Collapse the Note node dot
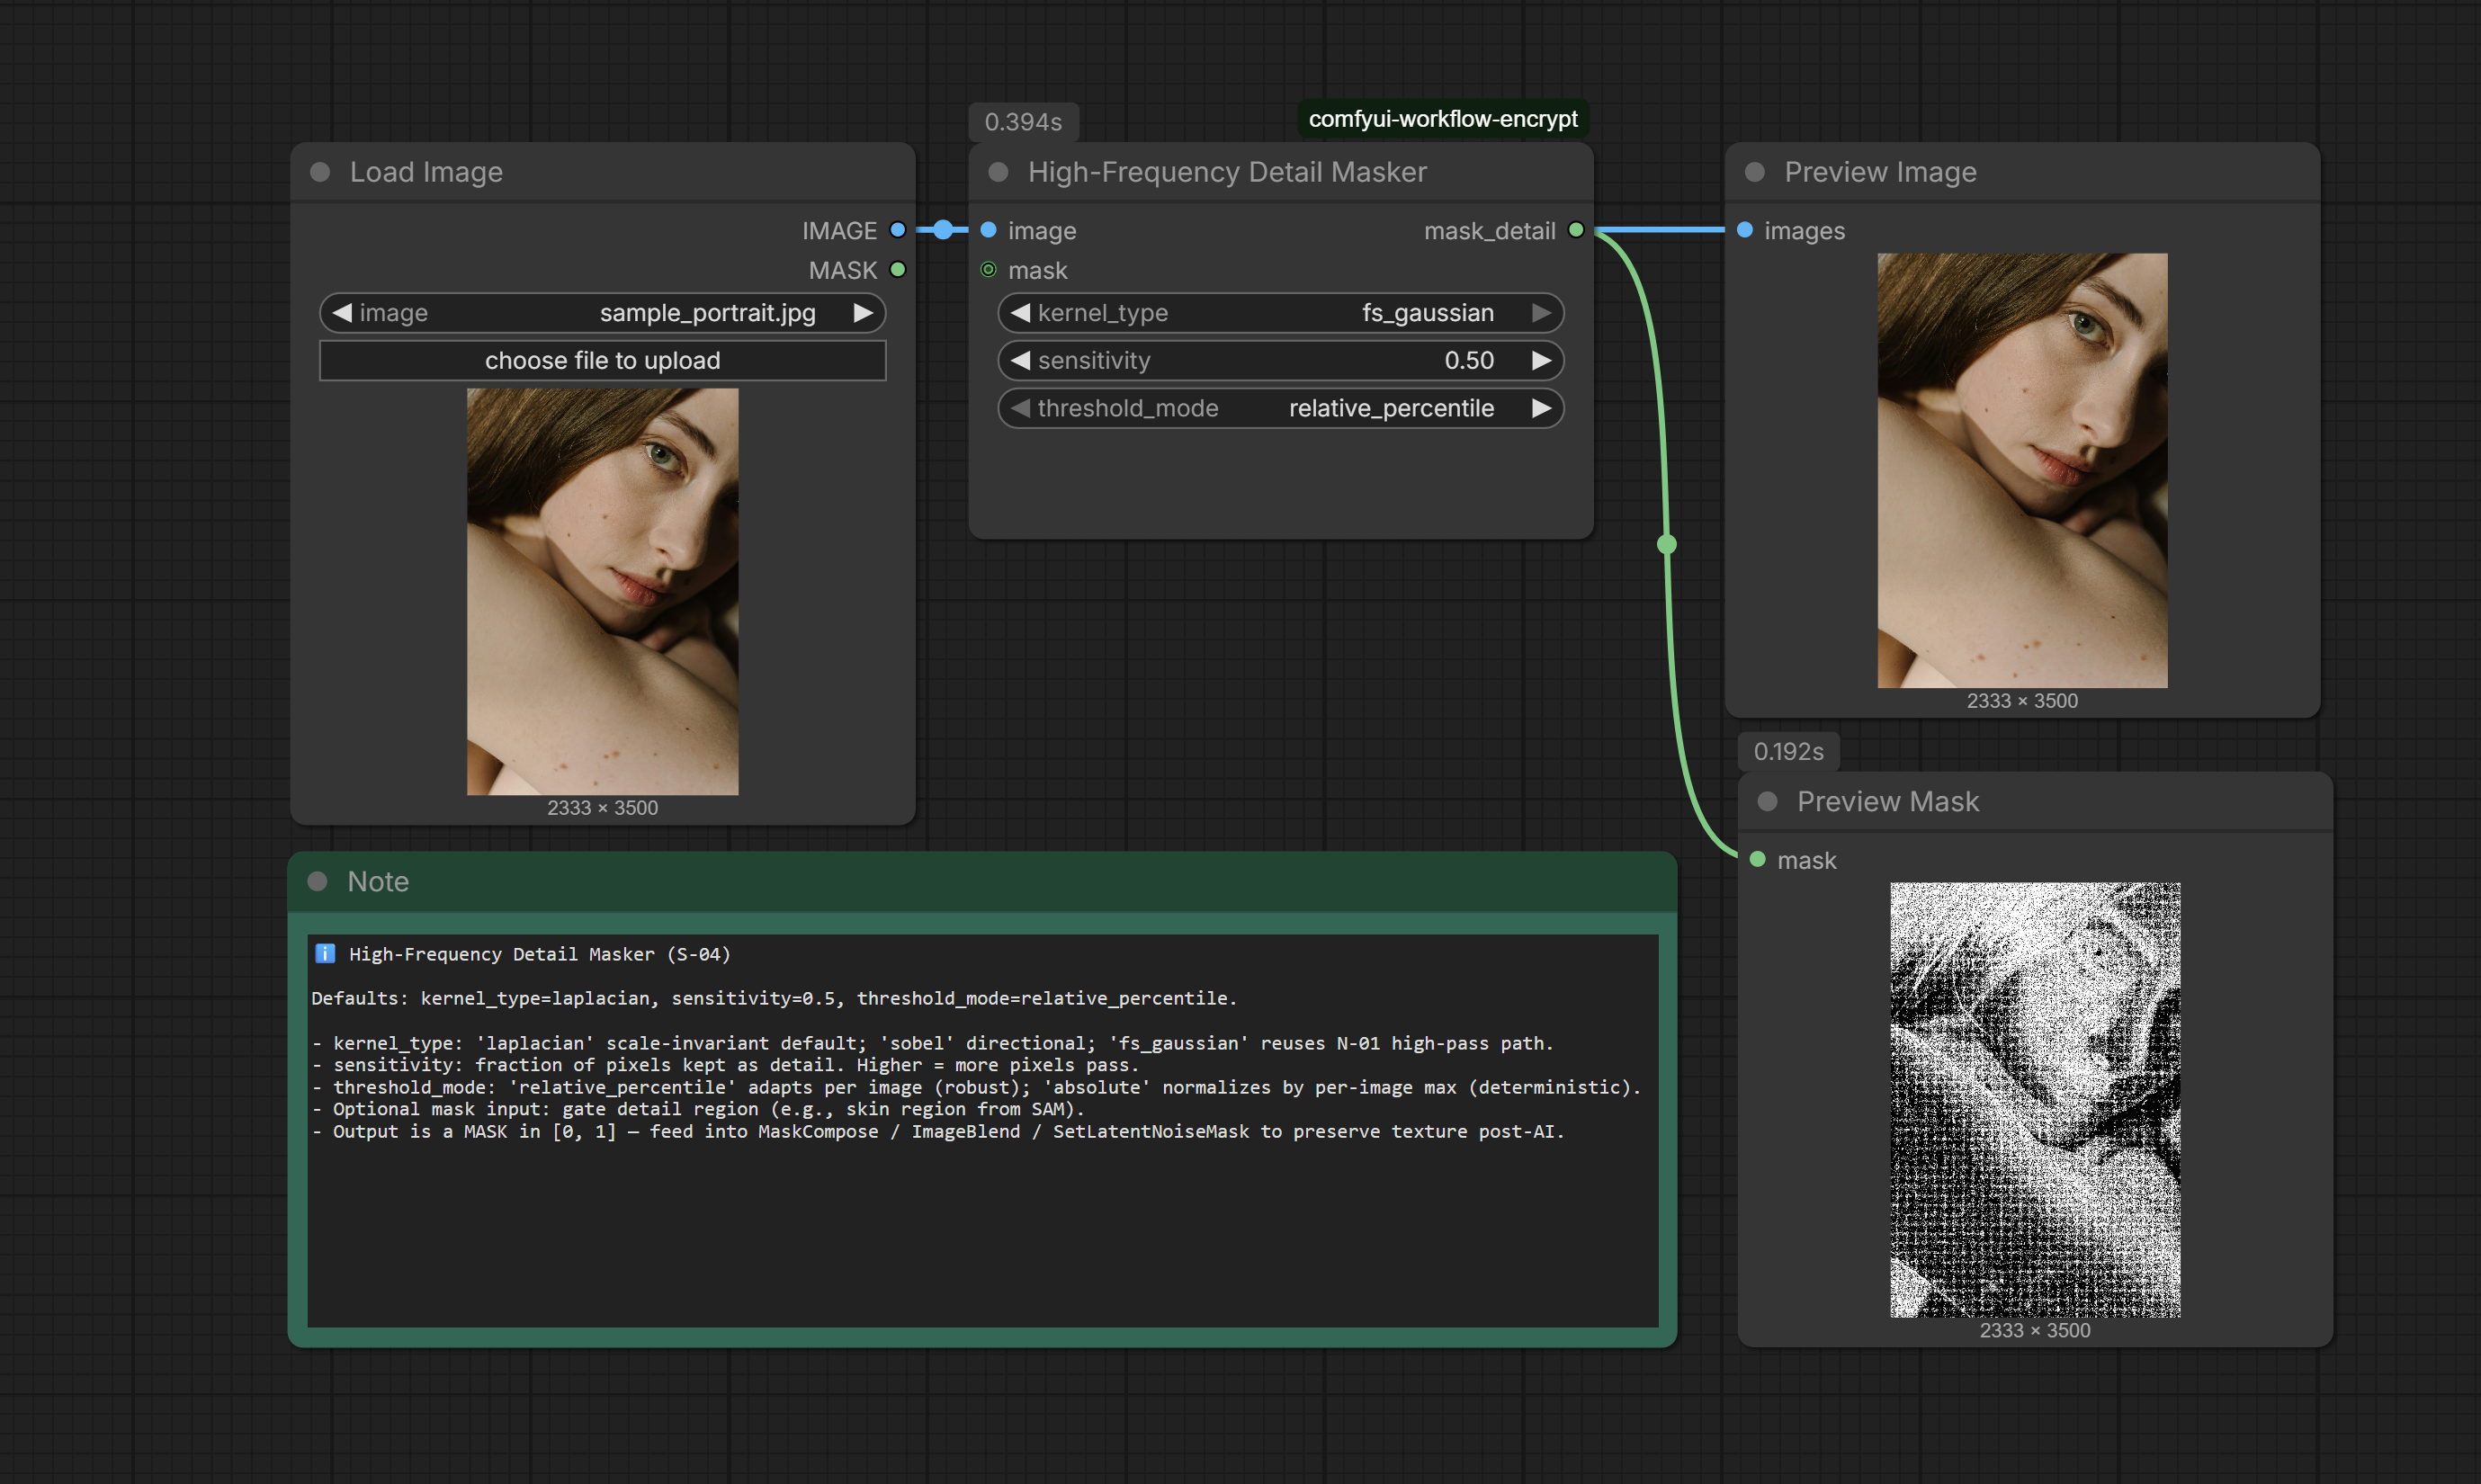Viewport: 2481px width, 1484px height. tap(318, 881)
